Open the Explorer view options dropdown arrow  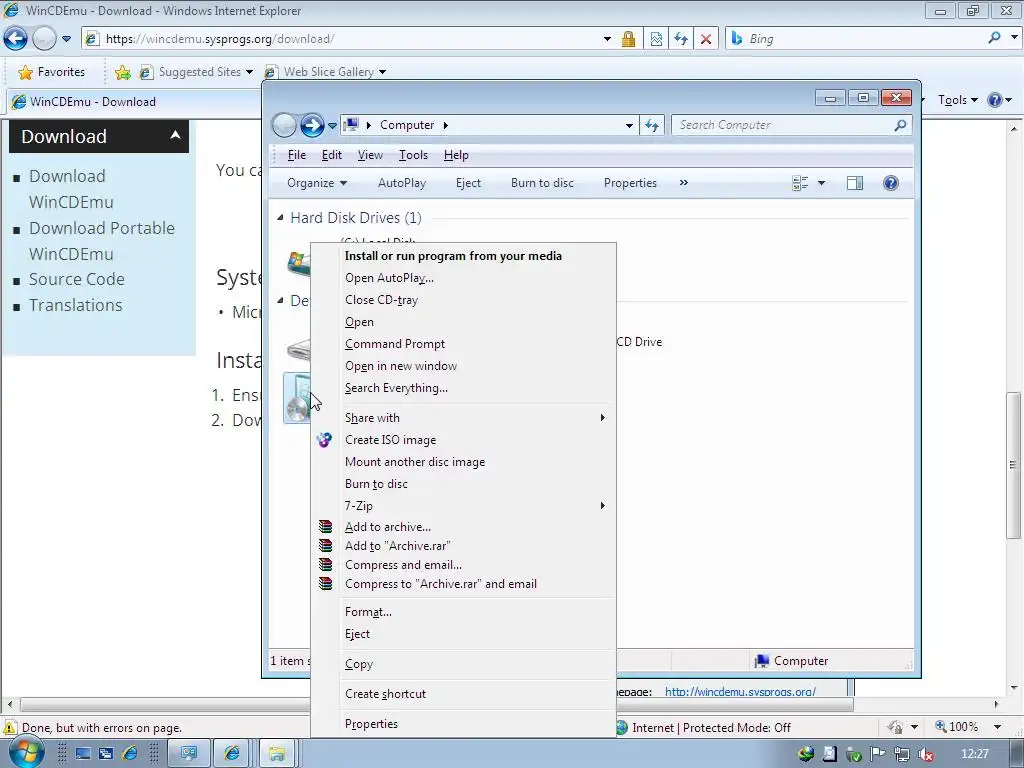tap(822, 183)
